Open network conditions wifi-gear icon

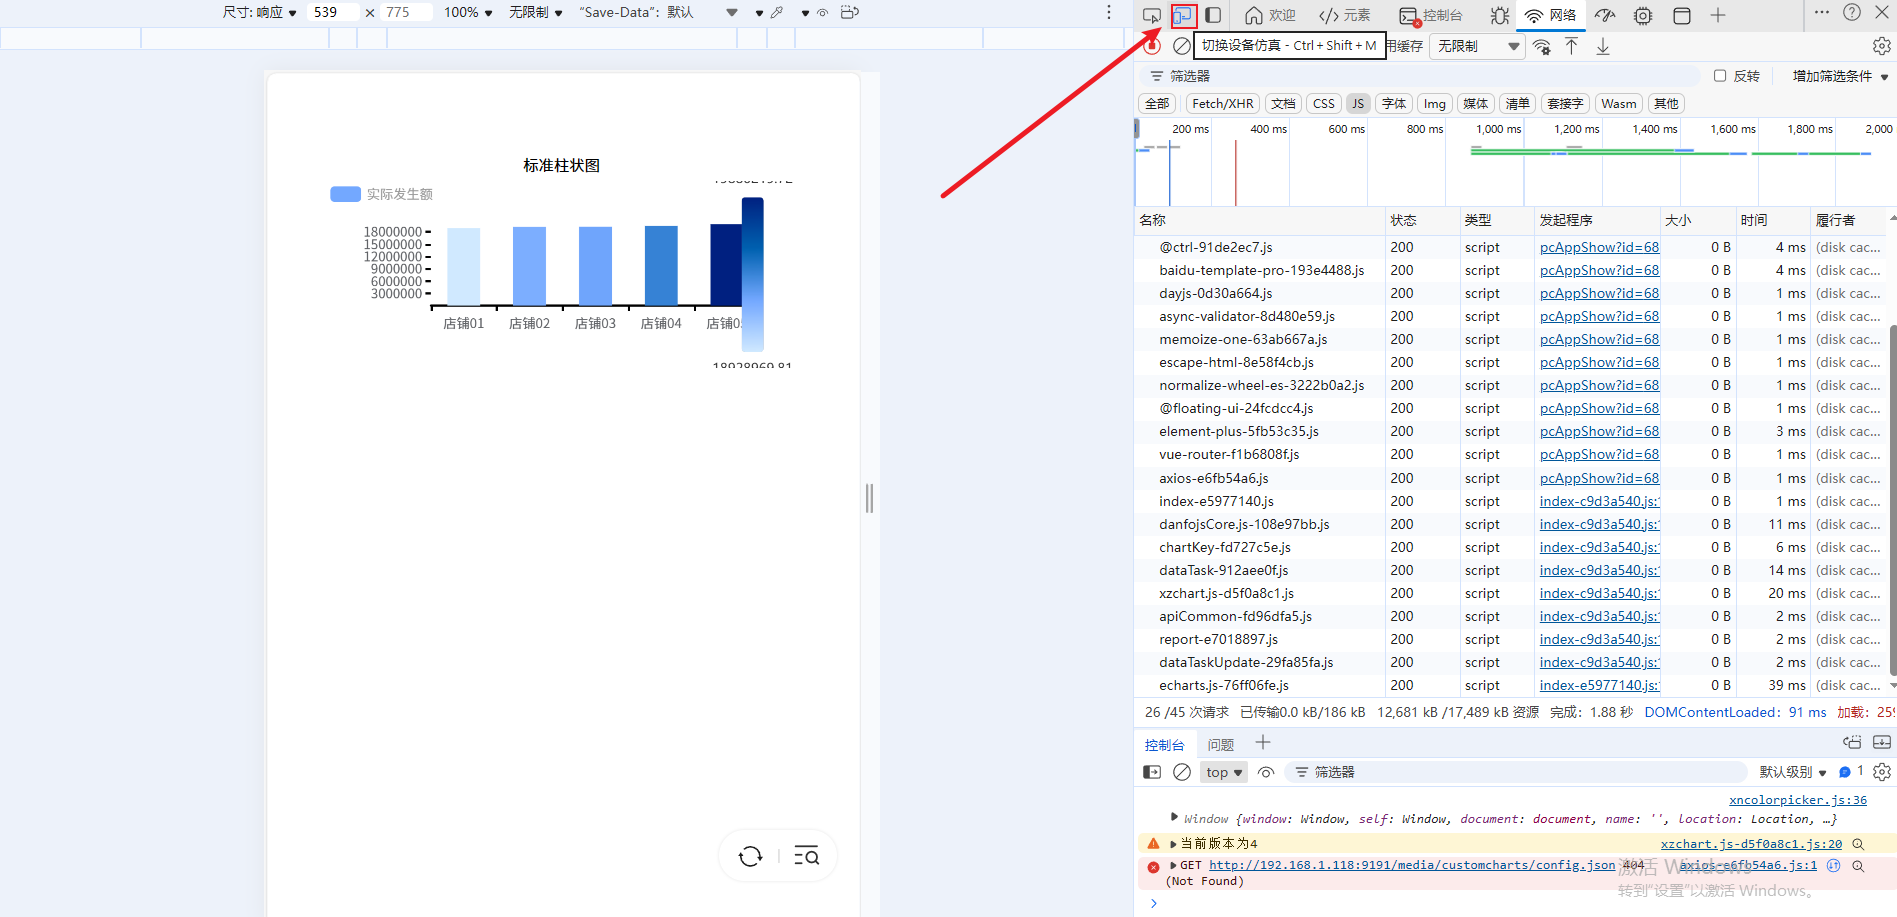pos(1542,46)
